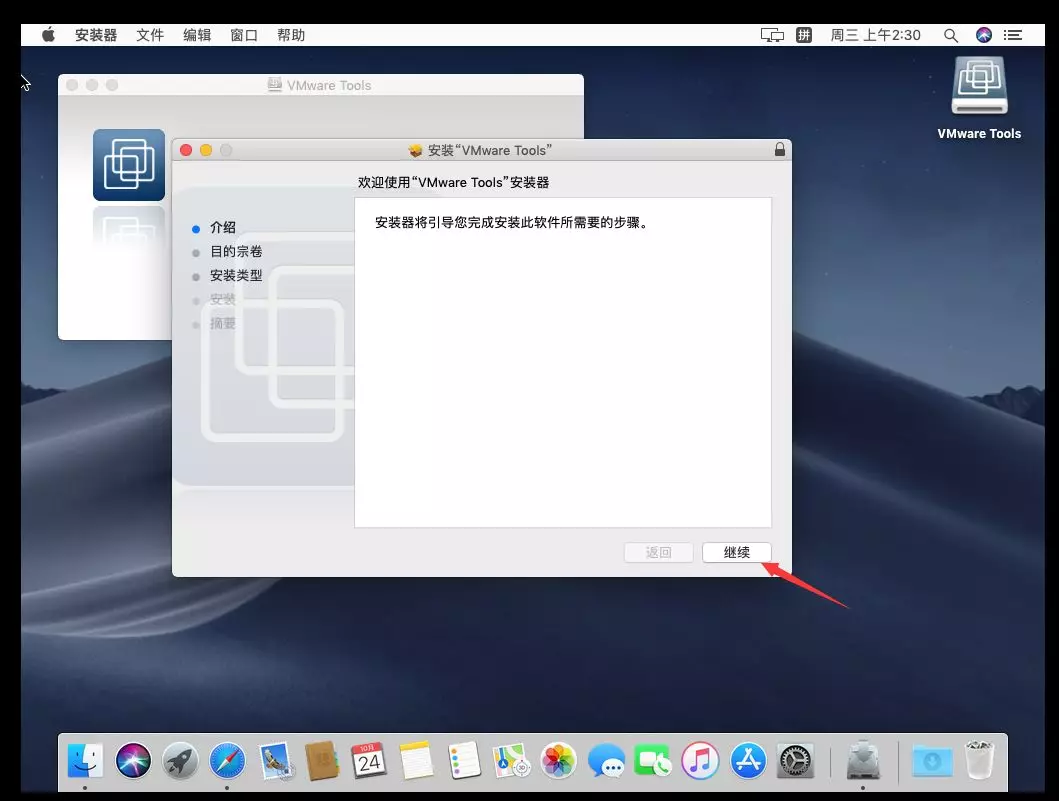Image resolution: width=1059 pixels, height=801 pixels.
Task: Click the installer window title 安装“VMware Tools”
Action: [490, 150]
